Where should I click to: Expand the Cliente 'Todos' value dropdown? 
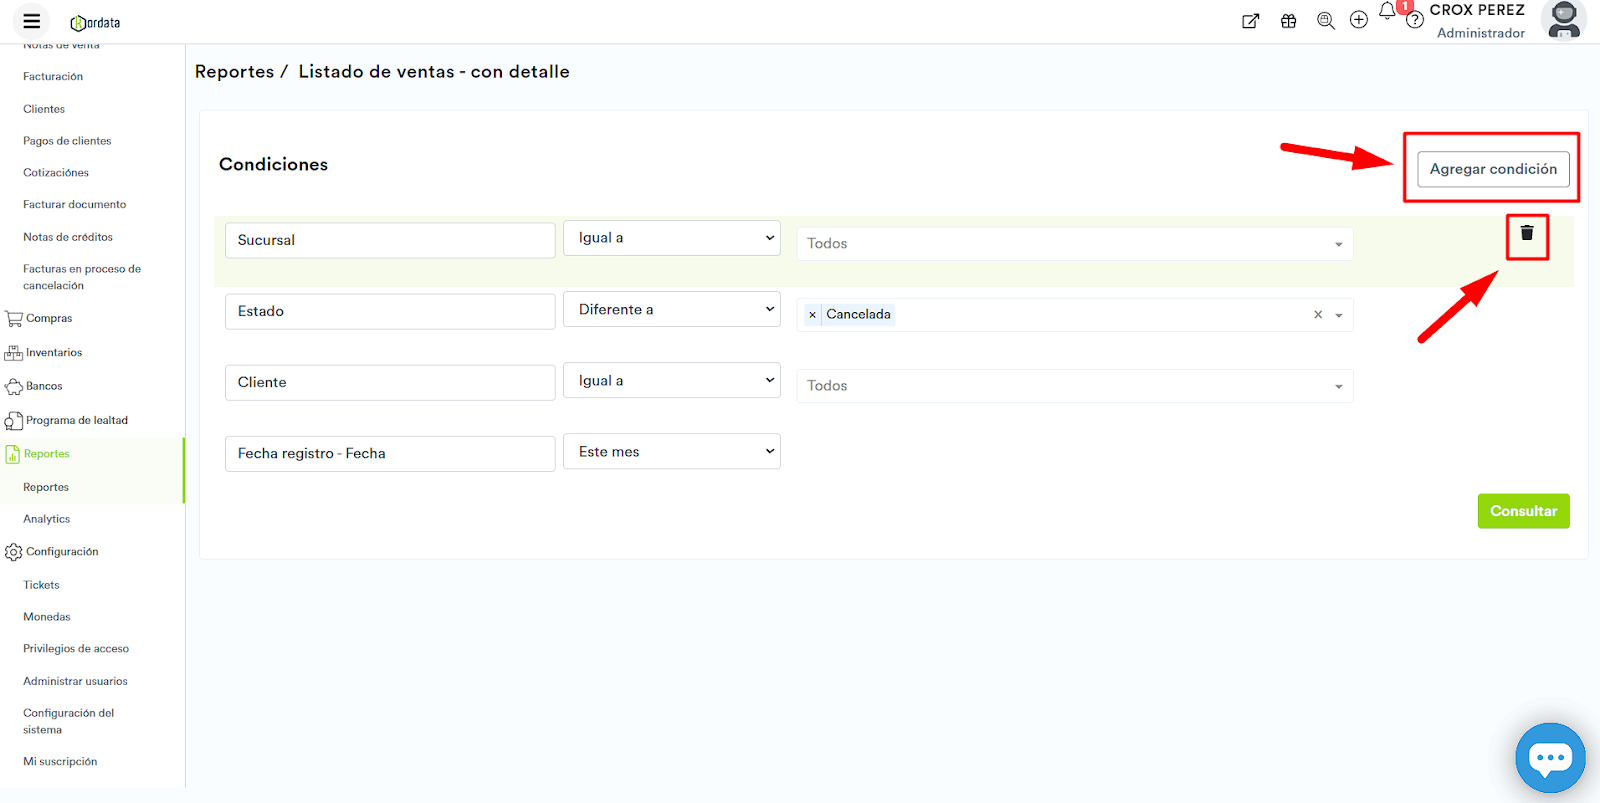click(1074, 386)
